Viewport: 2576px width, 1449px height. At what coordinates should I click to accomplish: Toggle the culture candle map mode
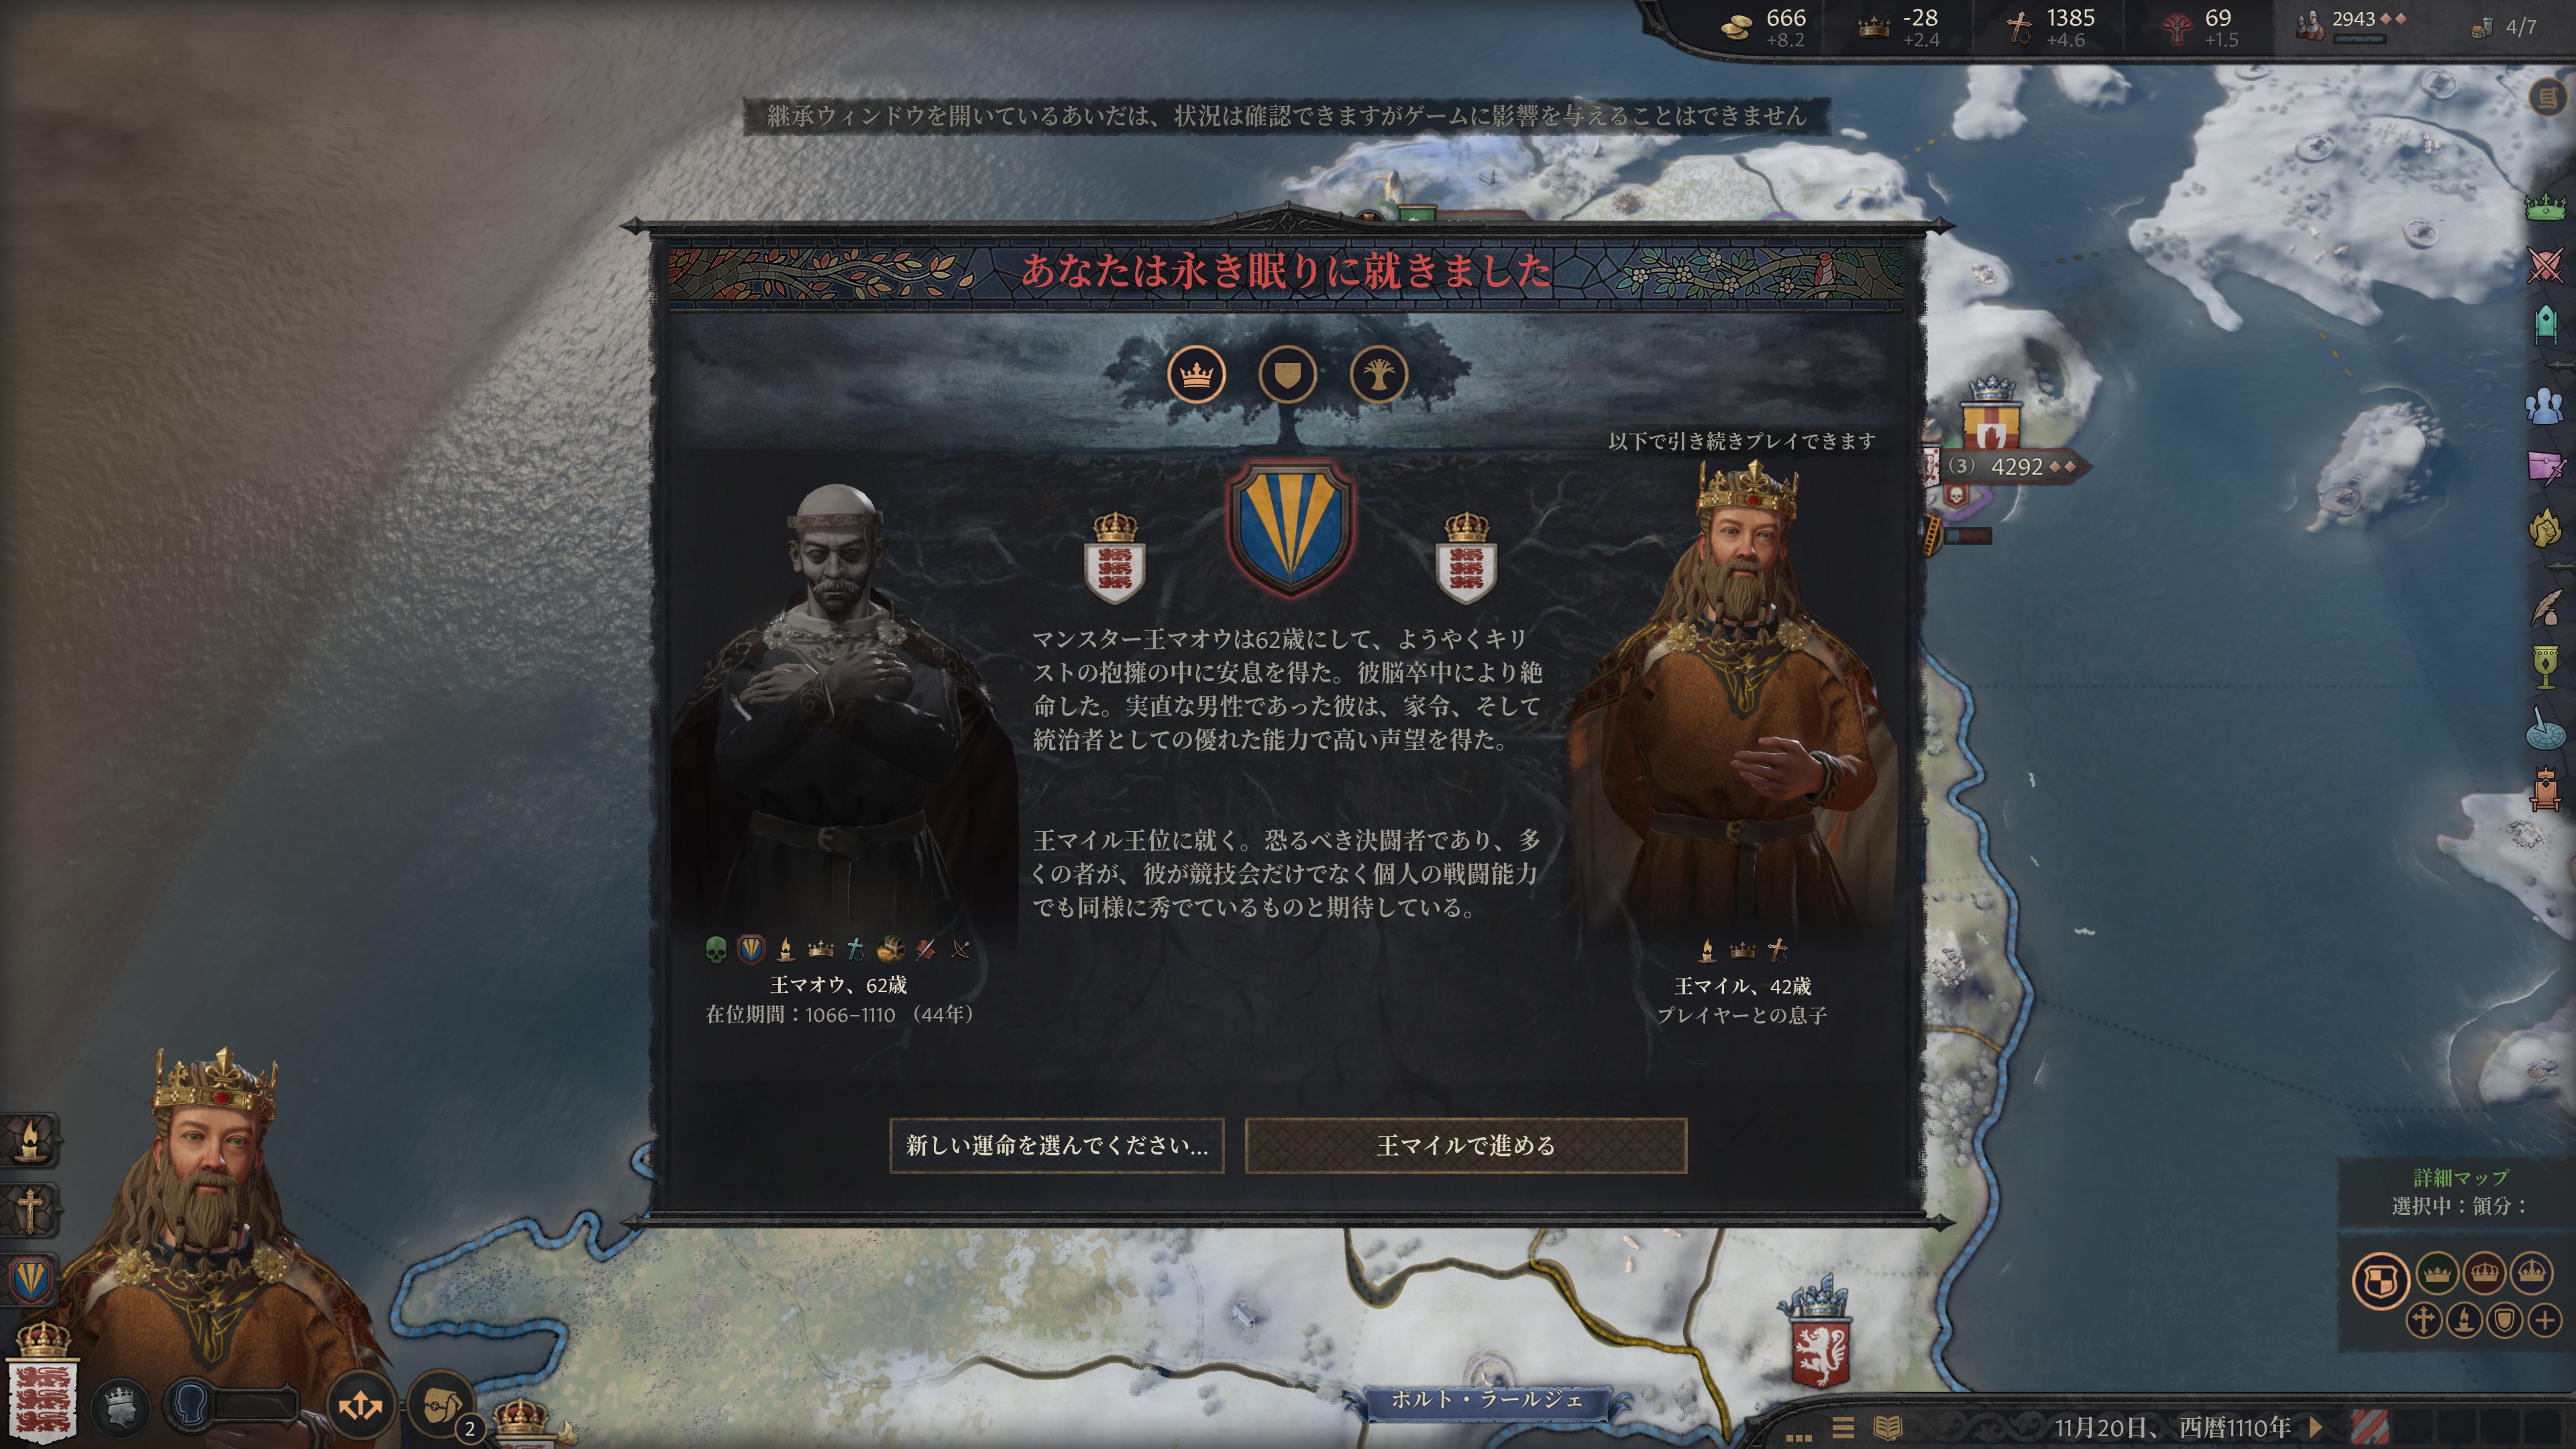[x=2464, y=1321]
